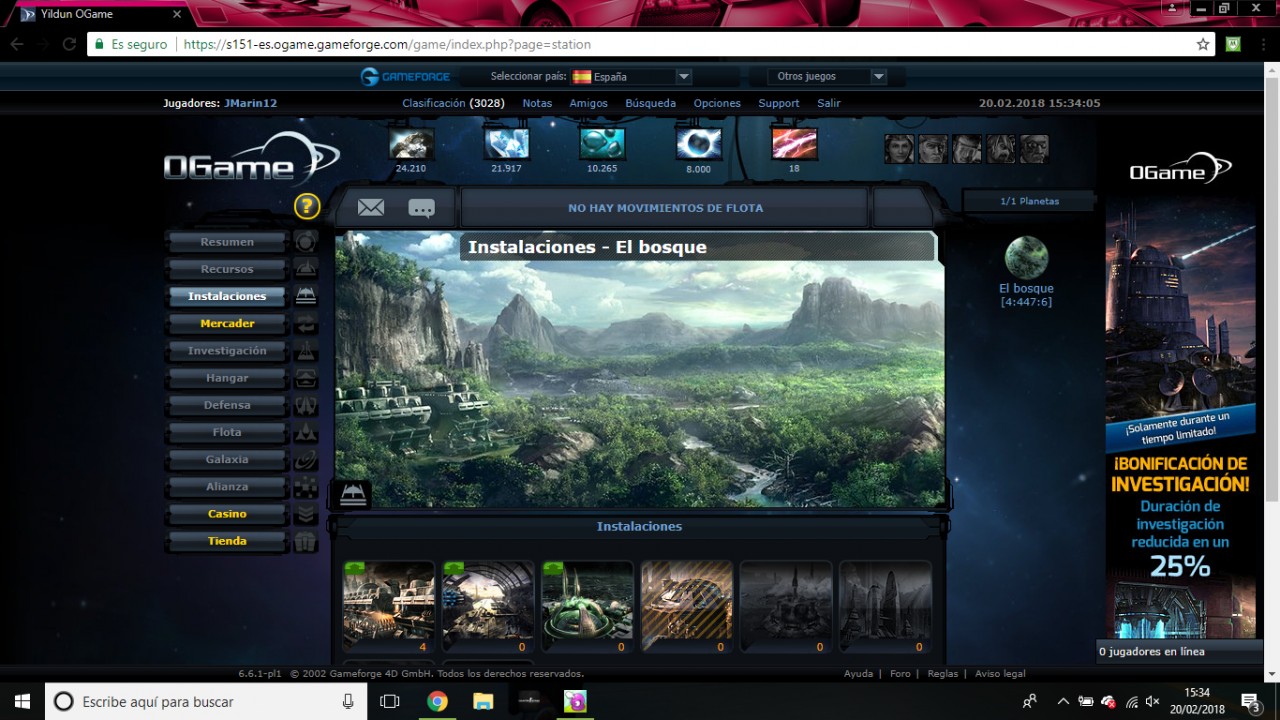Click the yellow question mark help icon
This screenshot has height=720, width=1280.
click(x=307, y=207)
